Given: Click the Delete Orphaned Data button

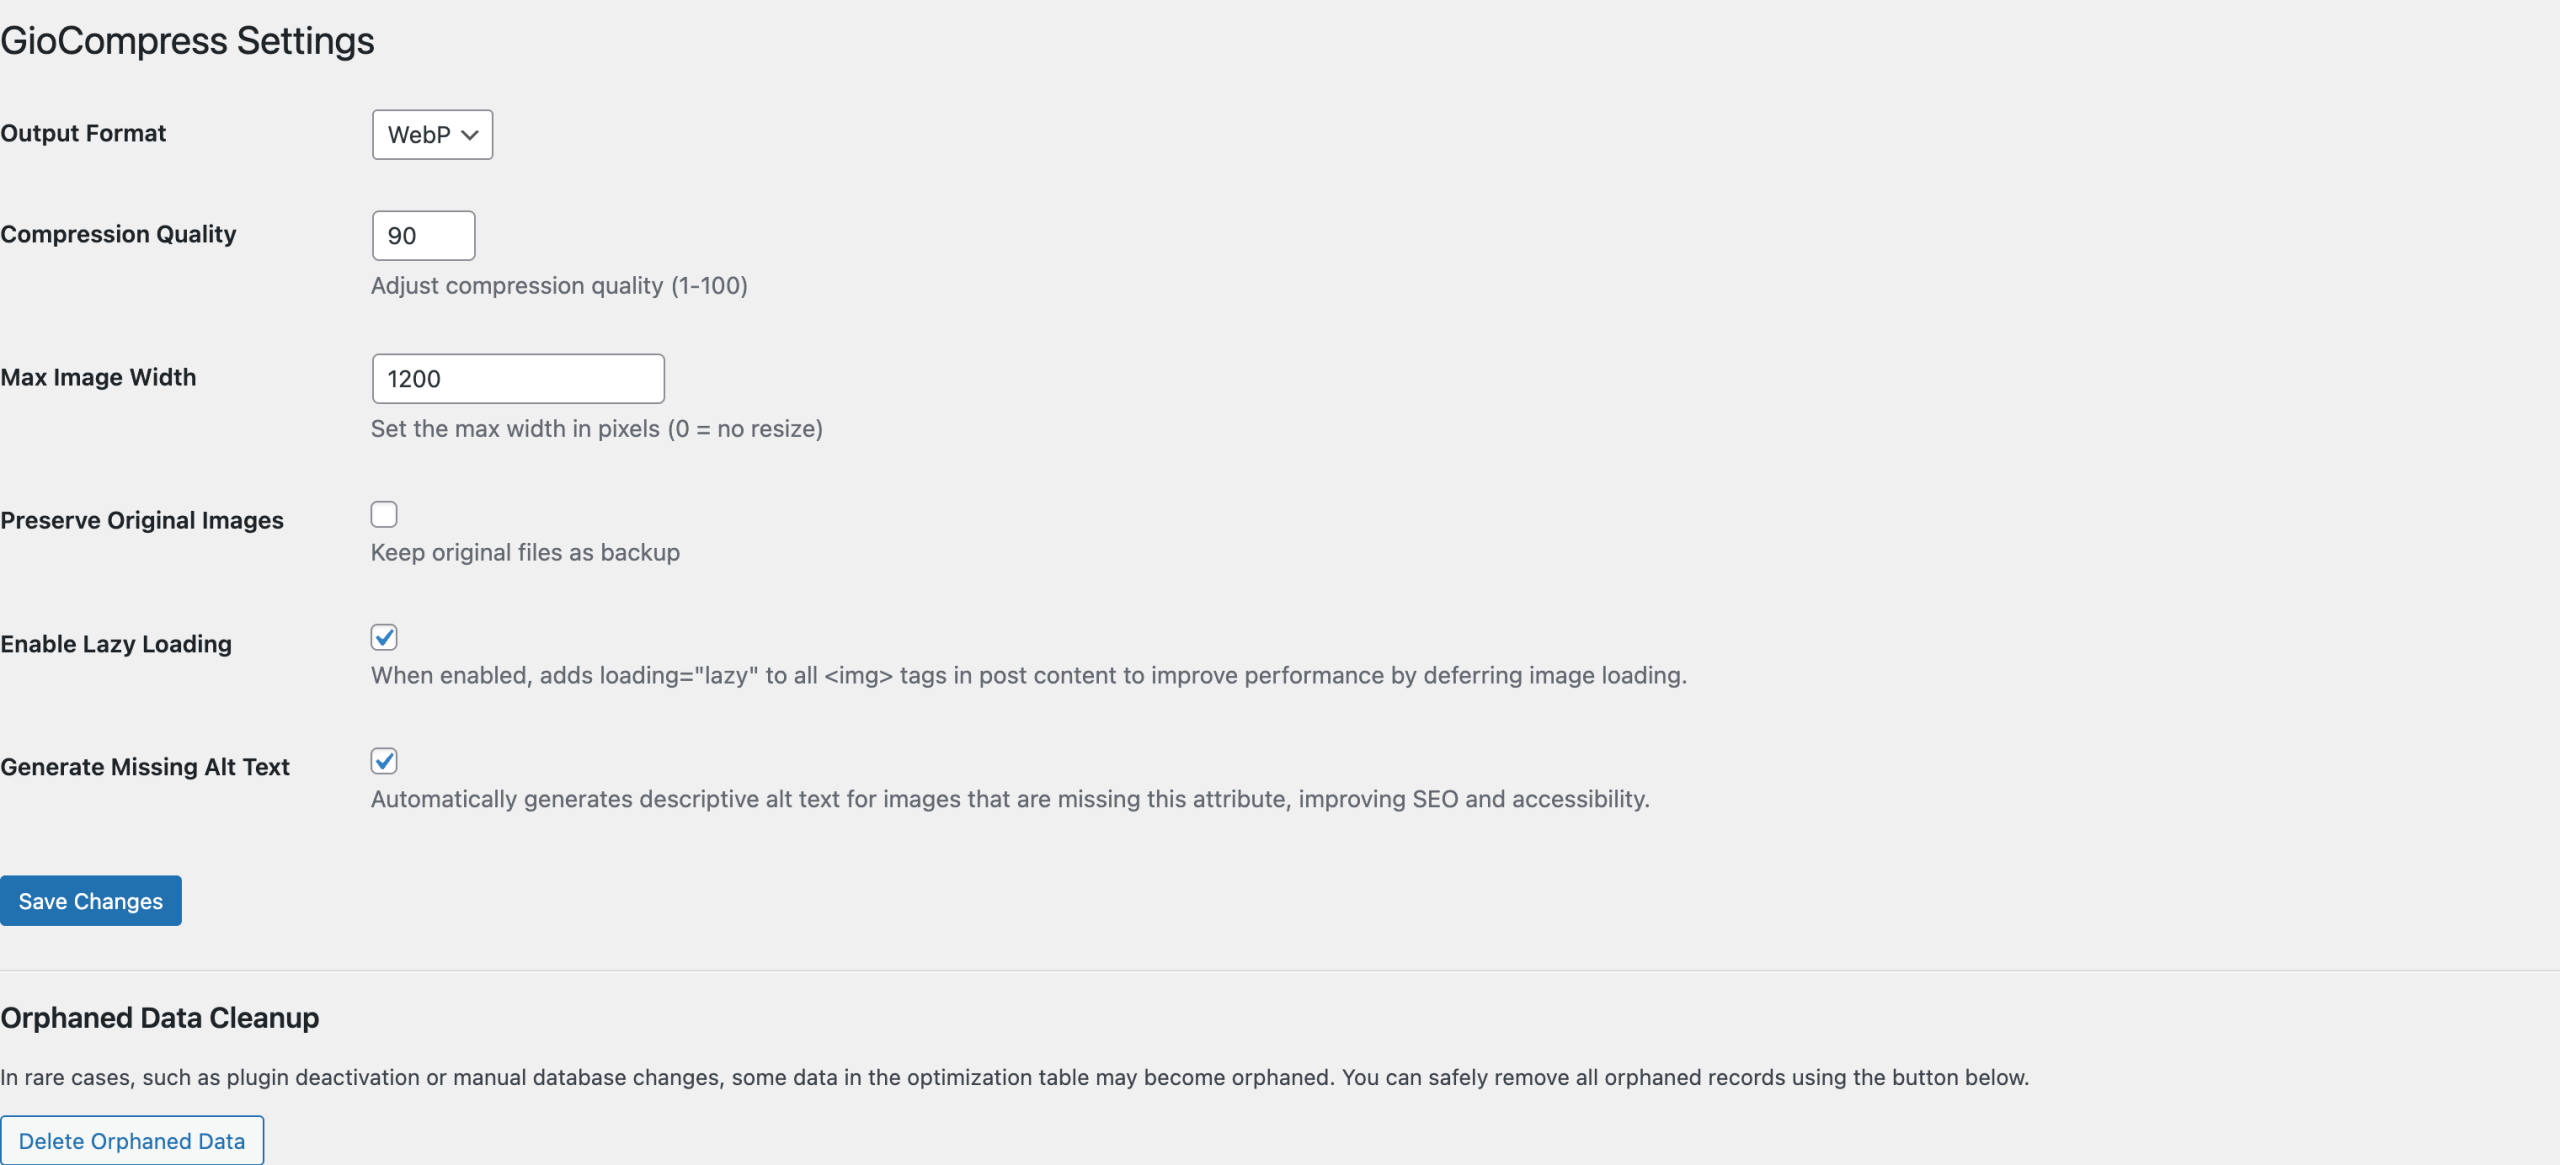Looking at the screenshot, I should pyautogui.click(x=132, y=1141).
